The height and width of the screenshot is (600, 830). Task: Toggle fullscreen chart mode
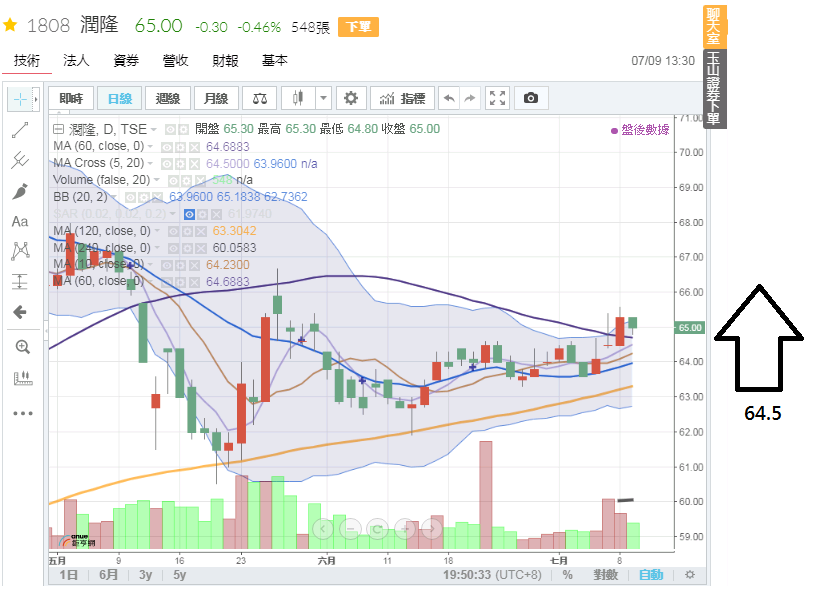point(497,98)
